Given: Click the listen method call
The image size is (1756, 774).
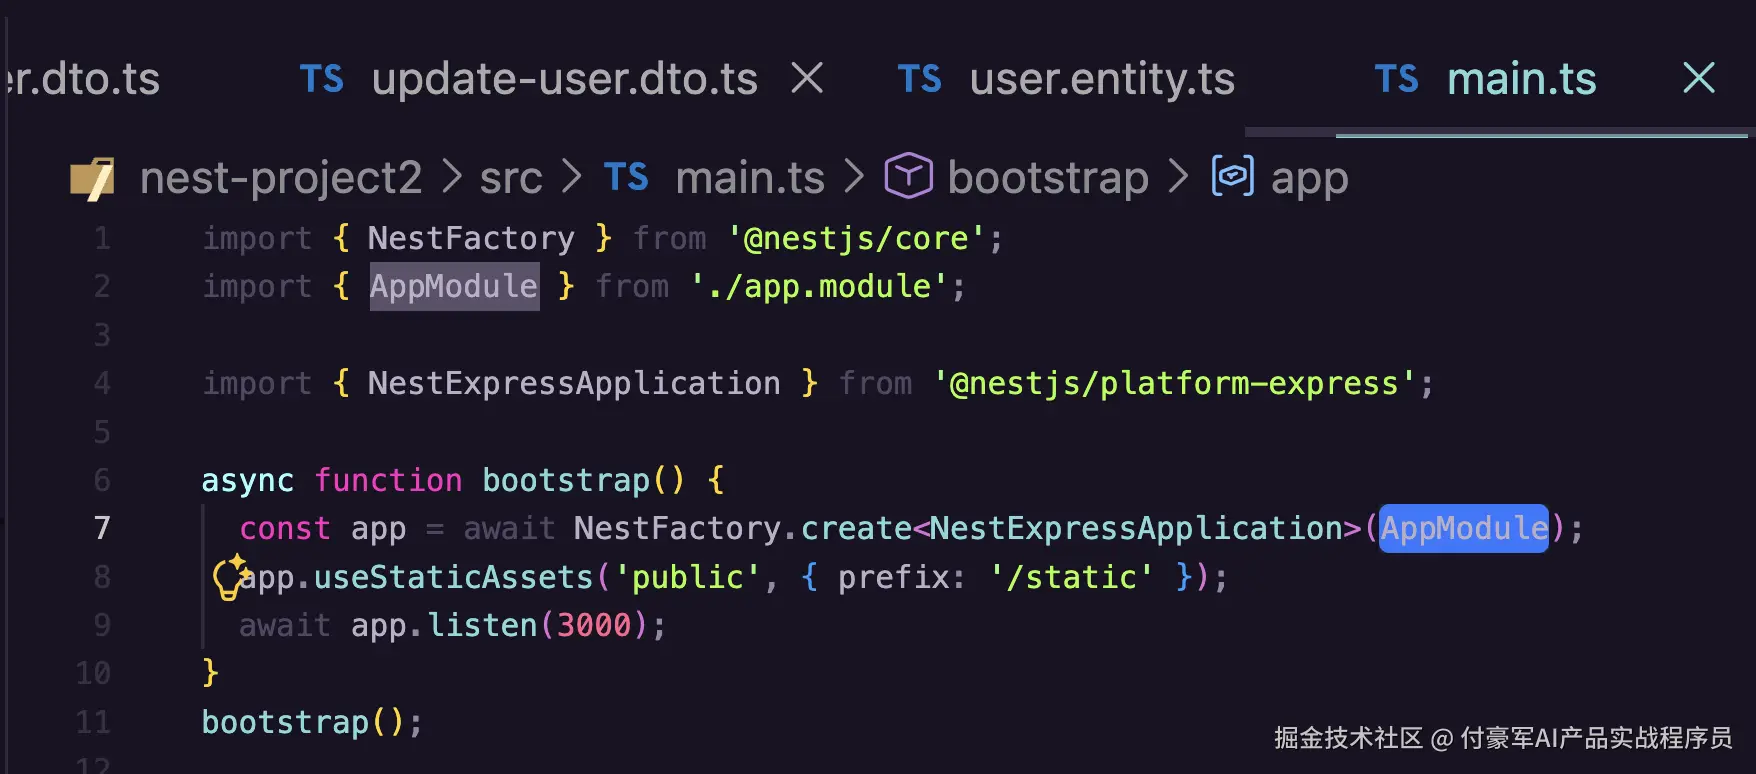Looking at the screenshot, I should [482, 626].
